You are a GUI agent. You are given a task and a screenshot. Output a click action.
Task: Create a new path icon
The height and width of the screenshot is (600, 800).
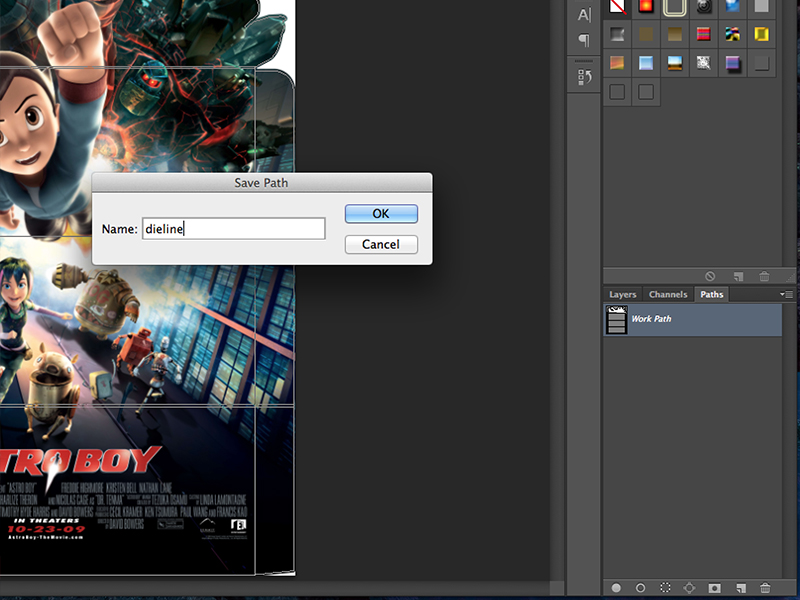tap(741, 588)
